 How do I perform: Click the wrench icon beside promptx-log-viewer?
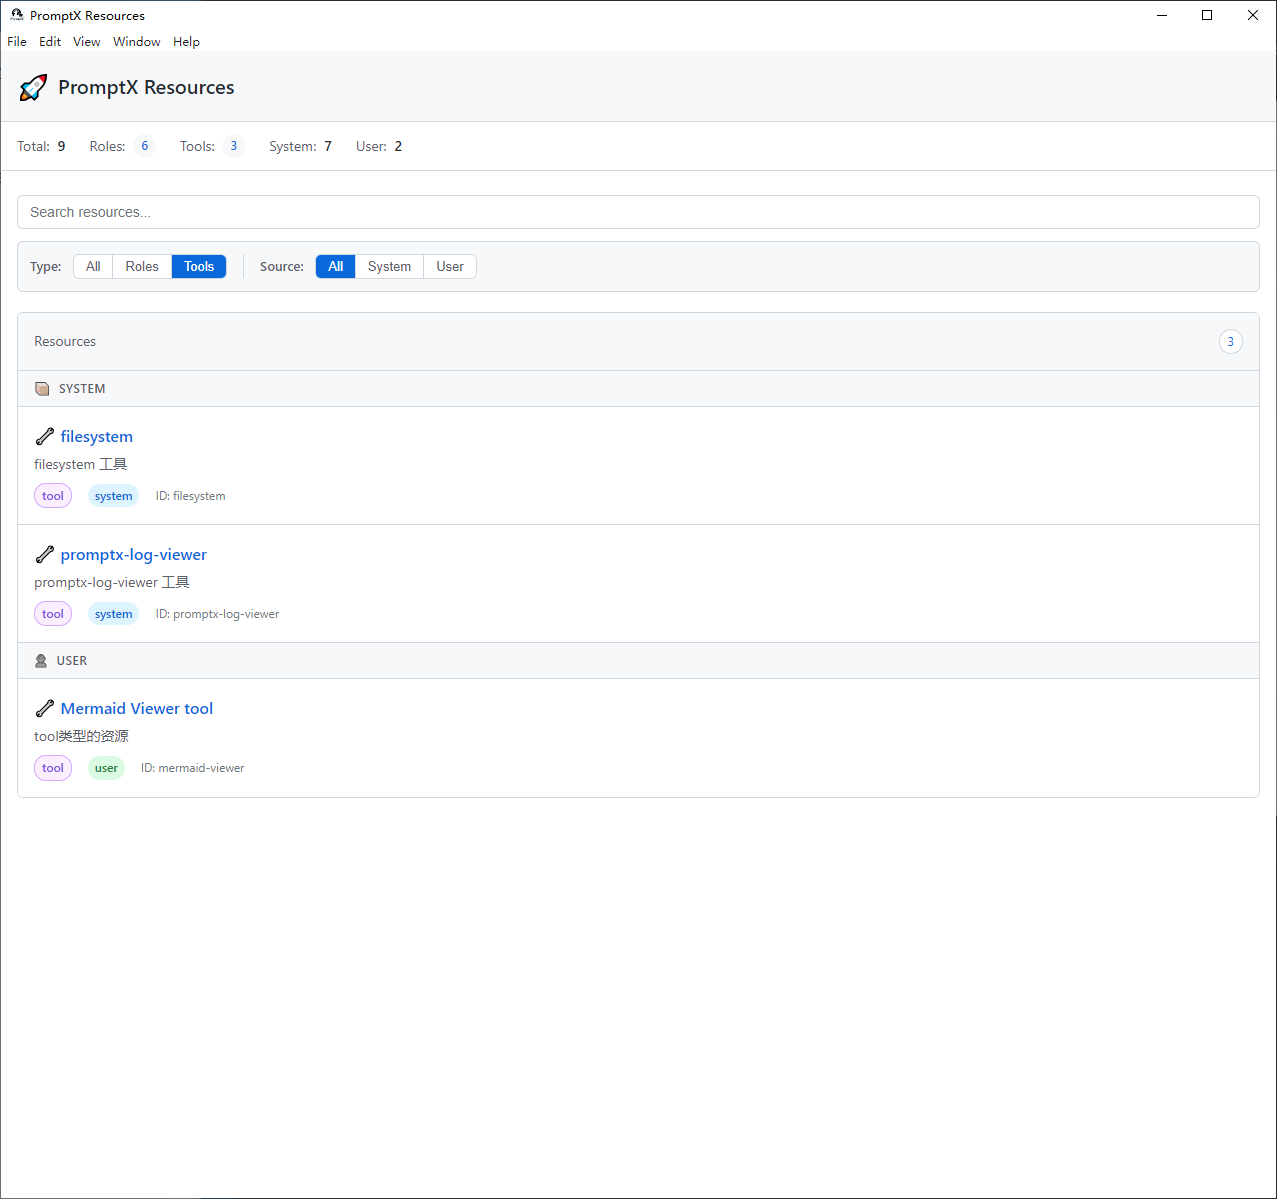click(44, 555)
